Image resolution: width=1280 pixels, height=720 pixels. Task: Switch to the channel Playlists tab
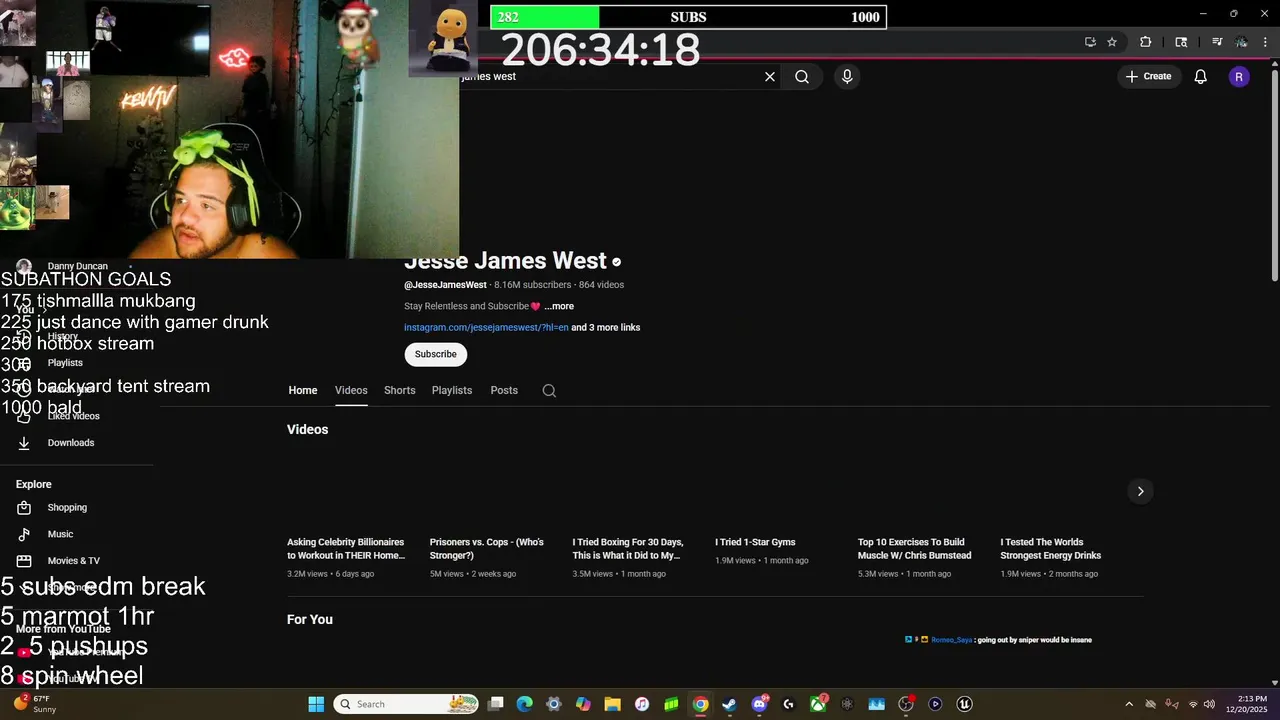(x=452, y=390)
